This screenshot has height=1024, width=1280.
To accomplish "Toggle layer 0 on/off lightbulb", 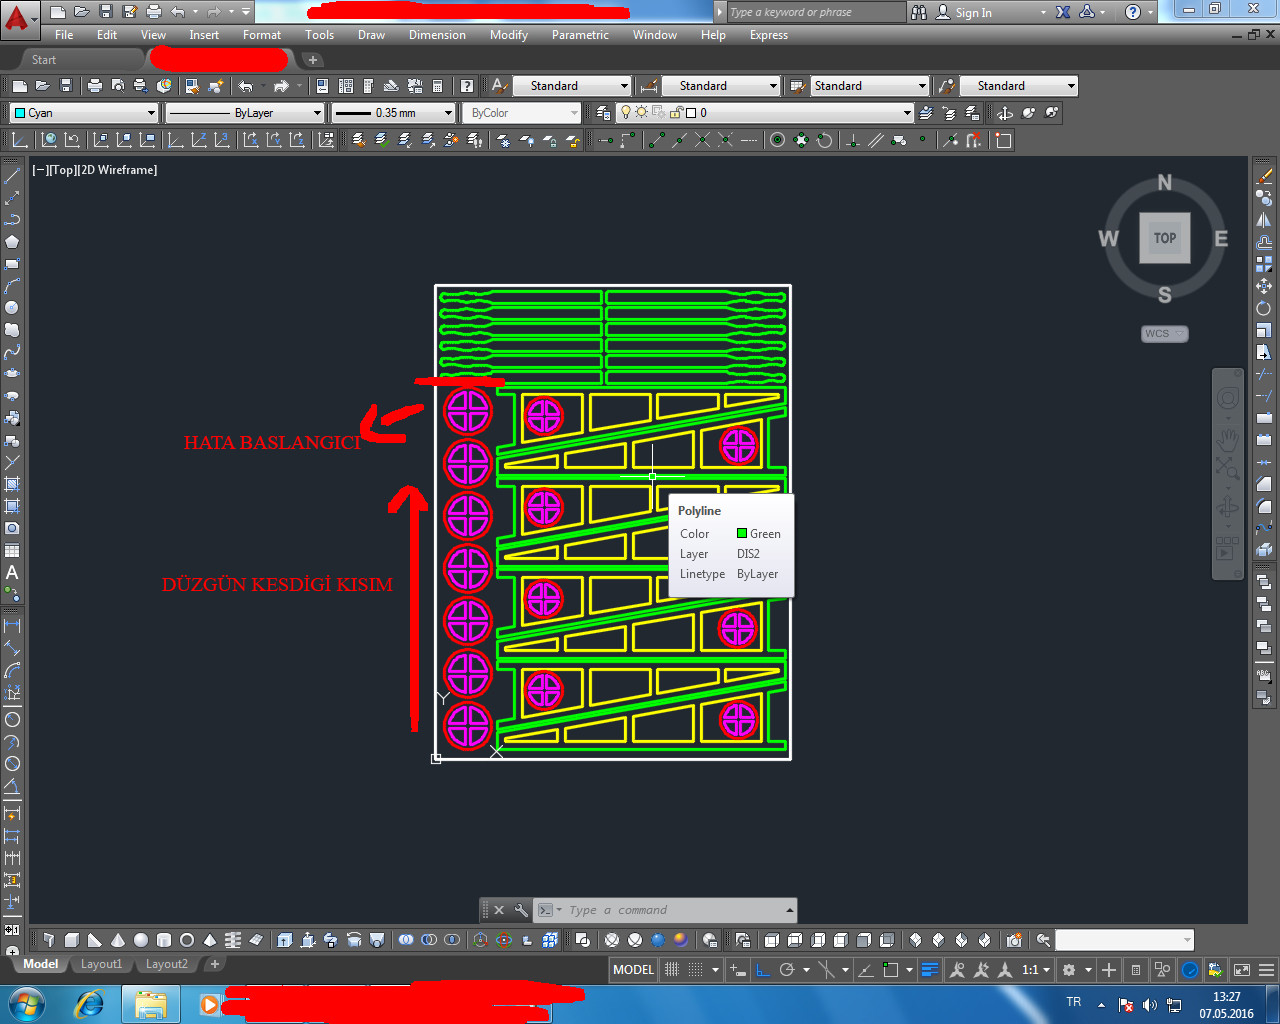I will coord(626,113).
